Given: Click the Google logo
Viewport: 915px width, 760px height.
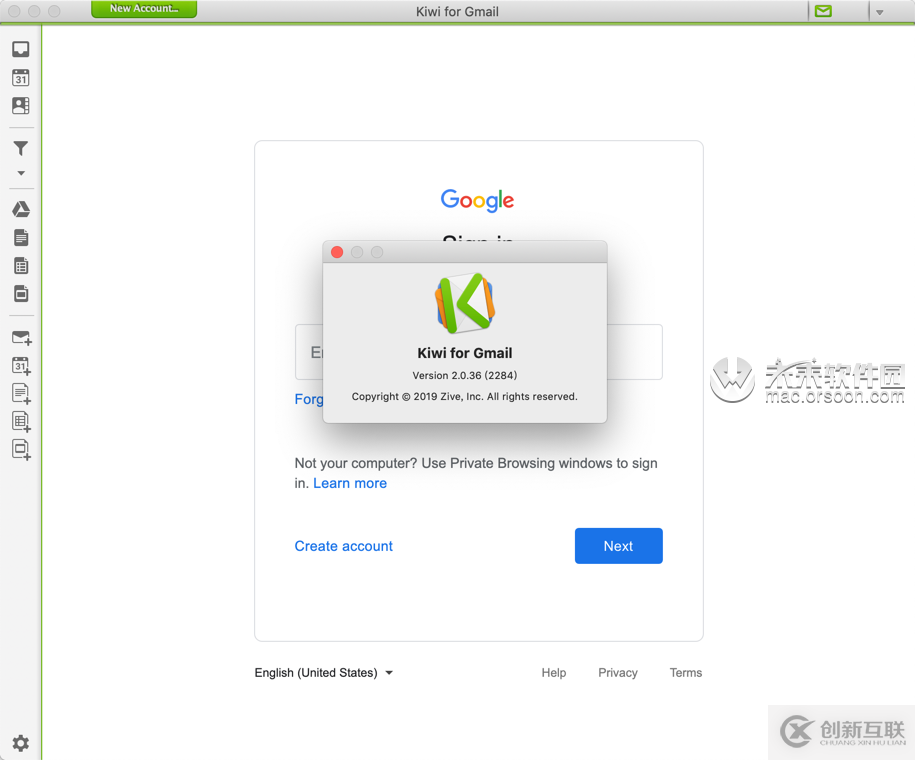Looking at the screenshot, I should click(477, 200).
